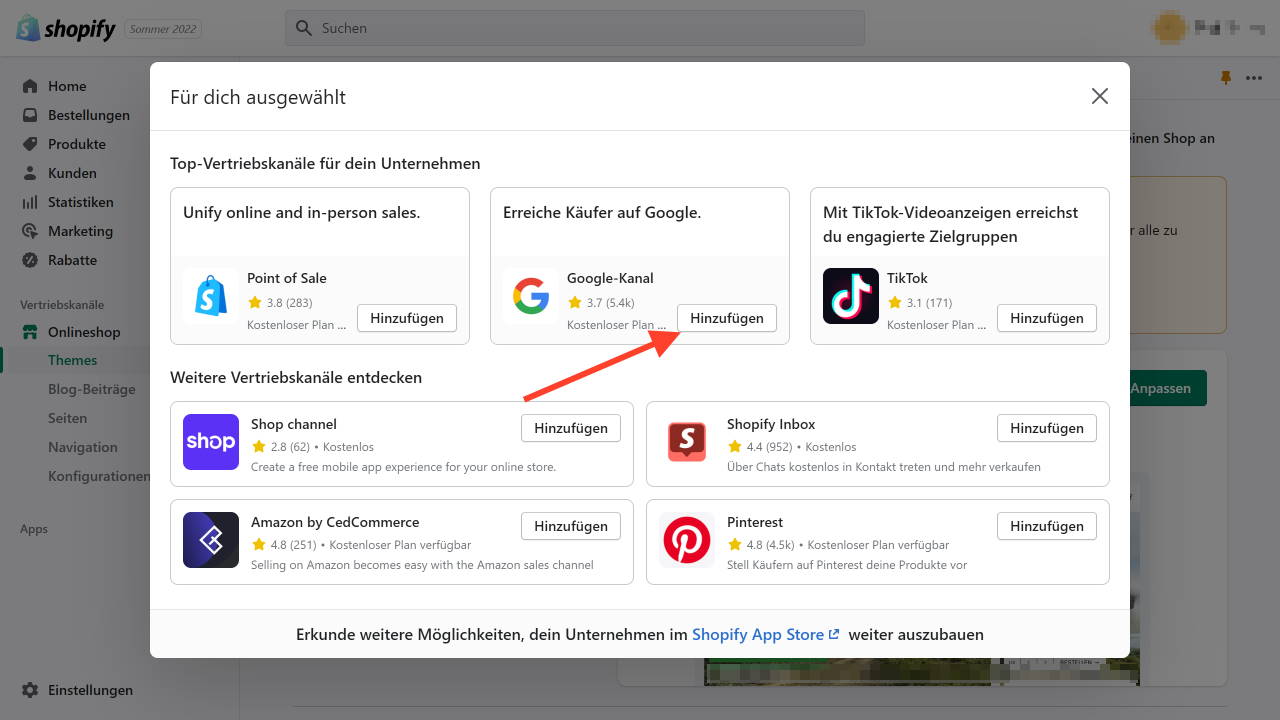Open Rabatte in the sidebar
Viewport: 1280px width, 720px height.
click(72, 260)
